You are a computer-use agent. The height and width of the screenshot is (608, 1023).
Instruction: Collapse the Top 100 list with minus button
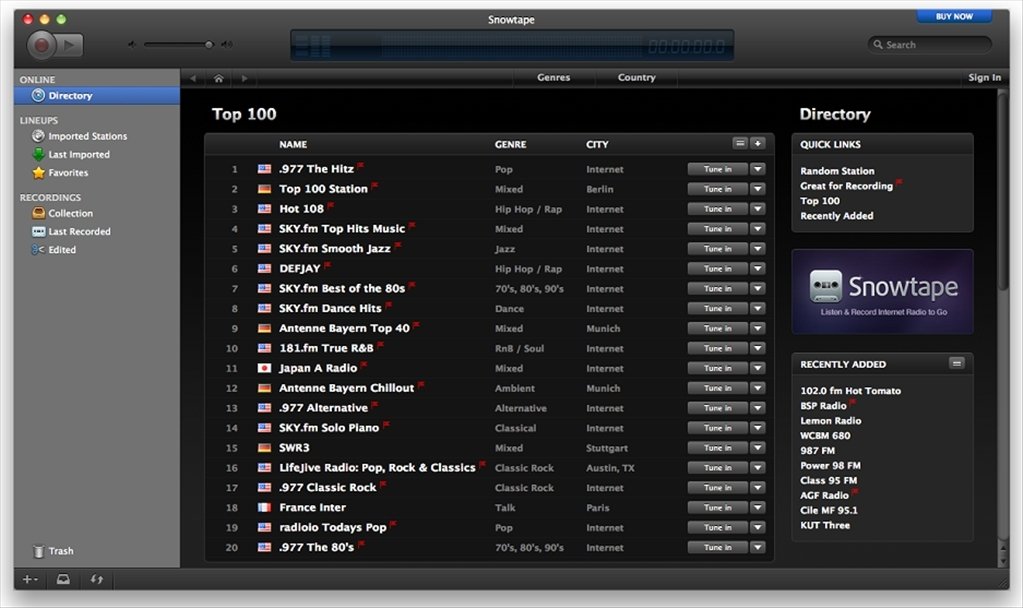[x=740, y=143]
